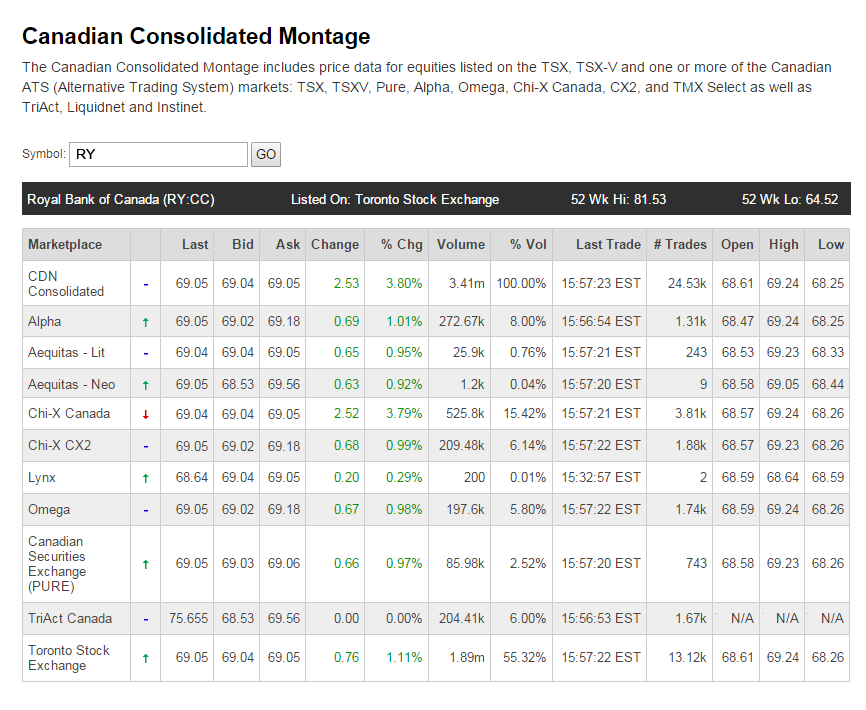Click the red down arrow for Chi-X Canada
Viewport: 866px width, 710px height.
(x=146, y=414)
